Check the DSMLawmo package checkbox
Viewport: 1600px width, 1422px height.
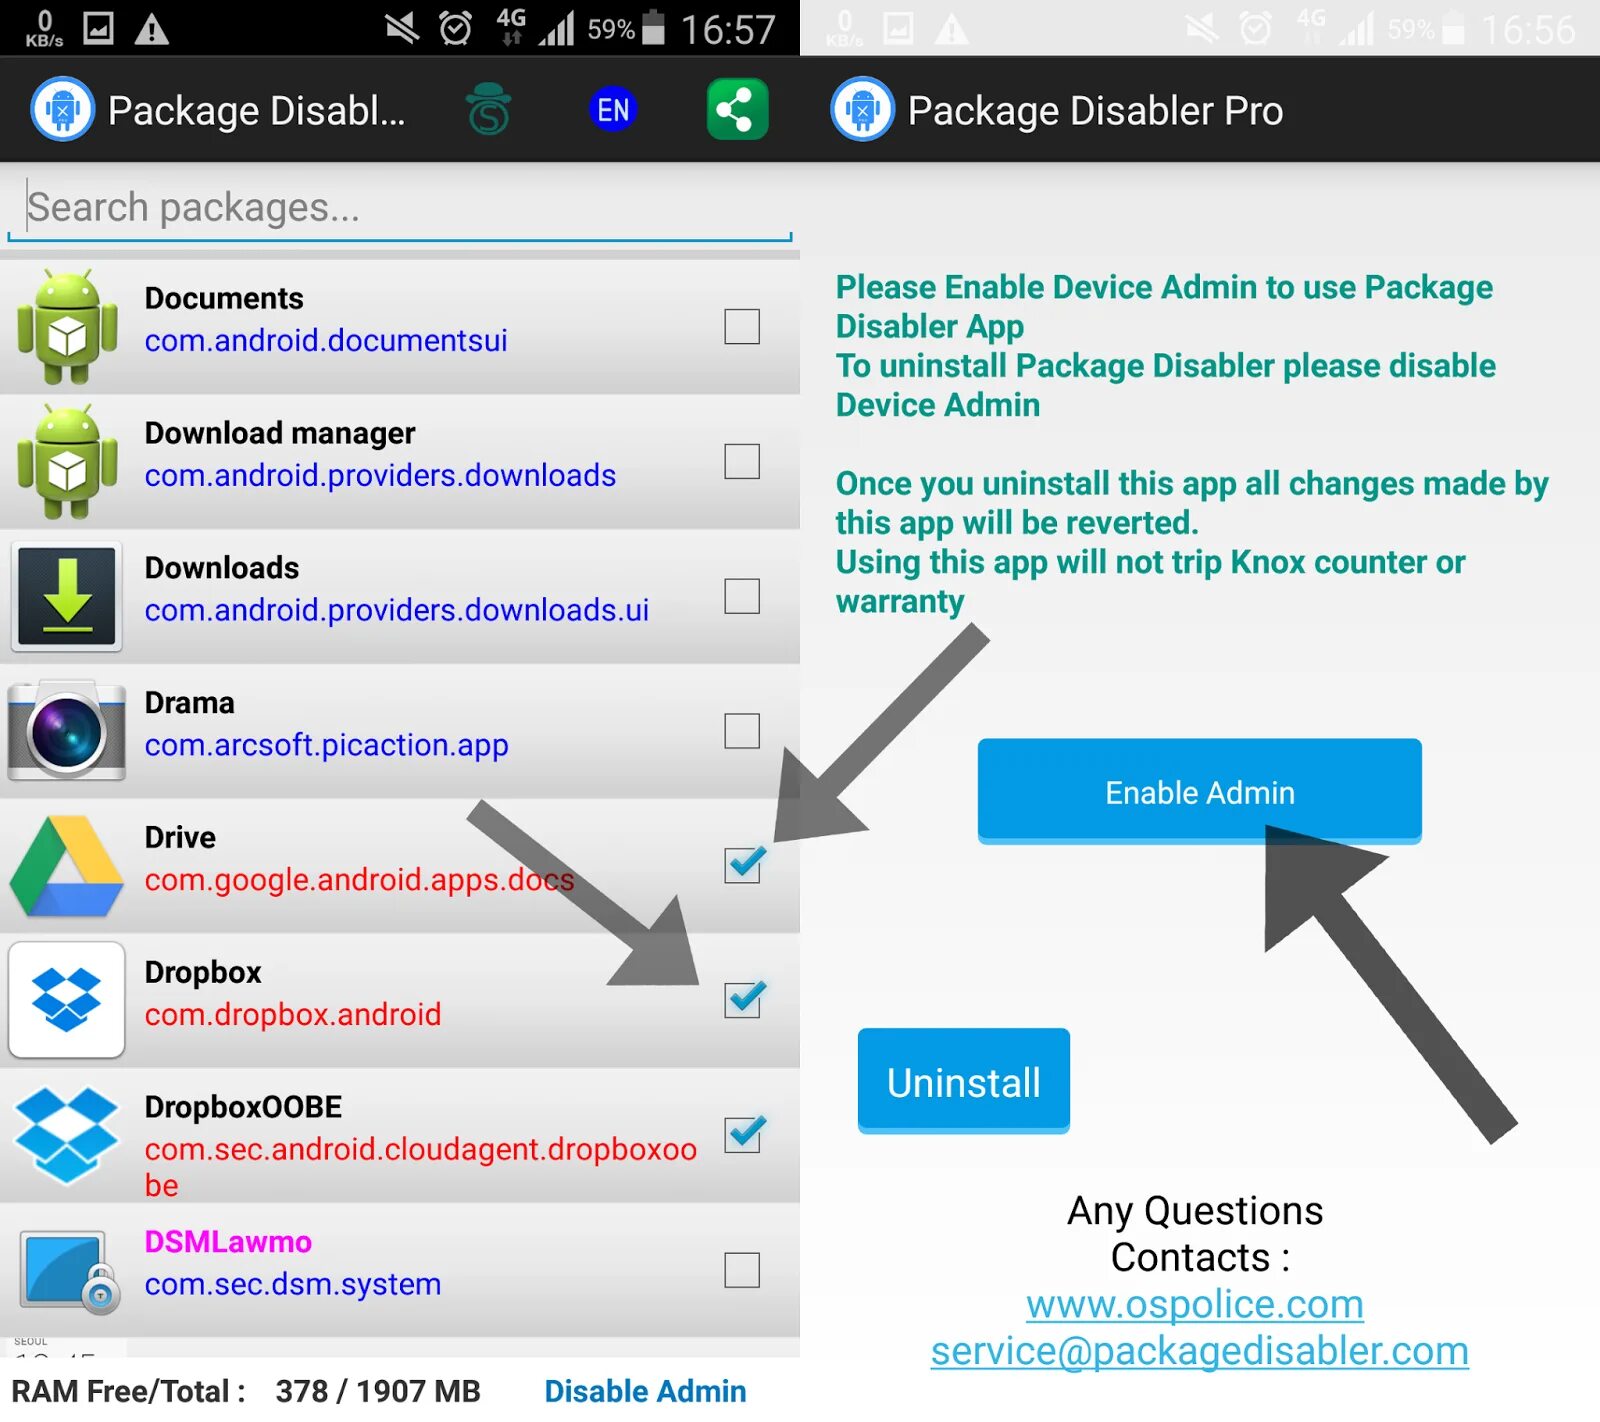(x=742, y=1270)
